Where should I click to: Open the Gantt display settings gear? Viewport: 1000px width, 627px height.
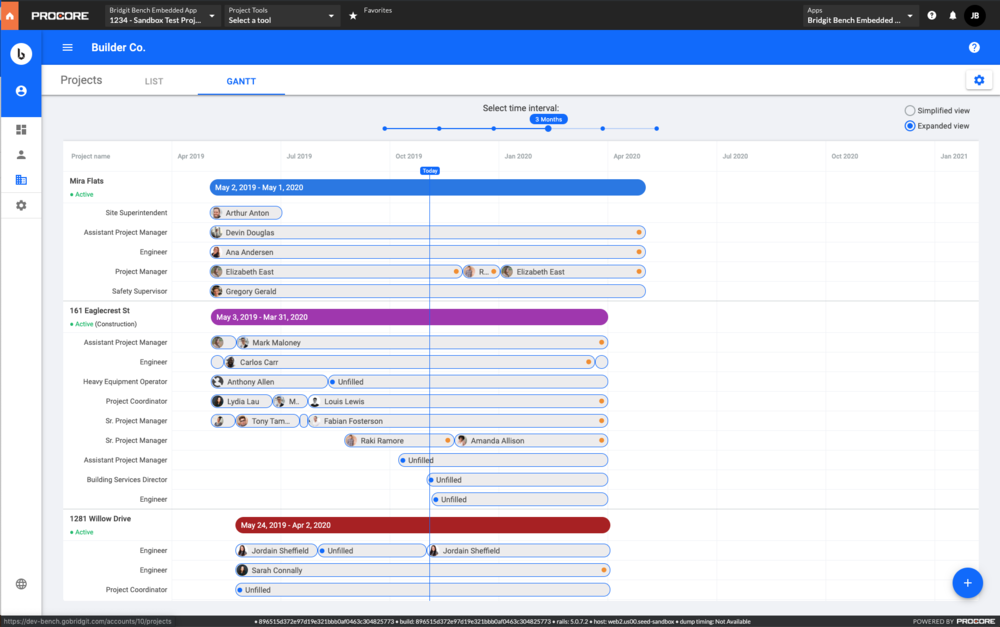(x=979, y=80)
